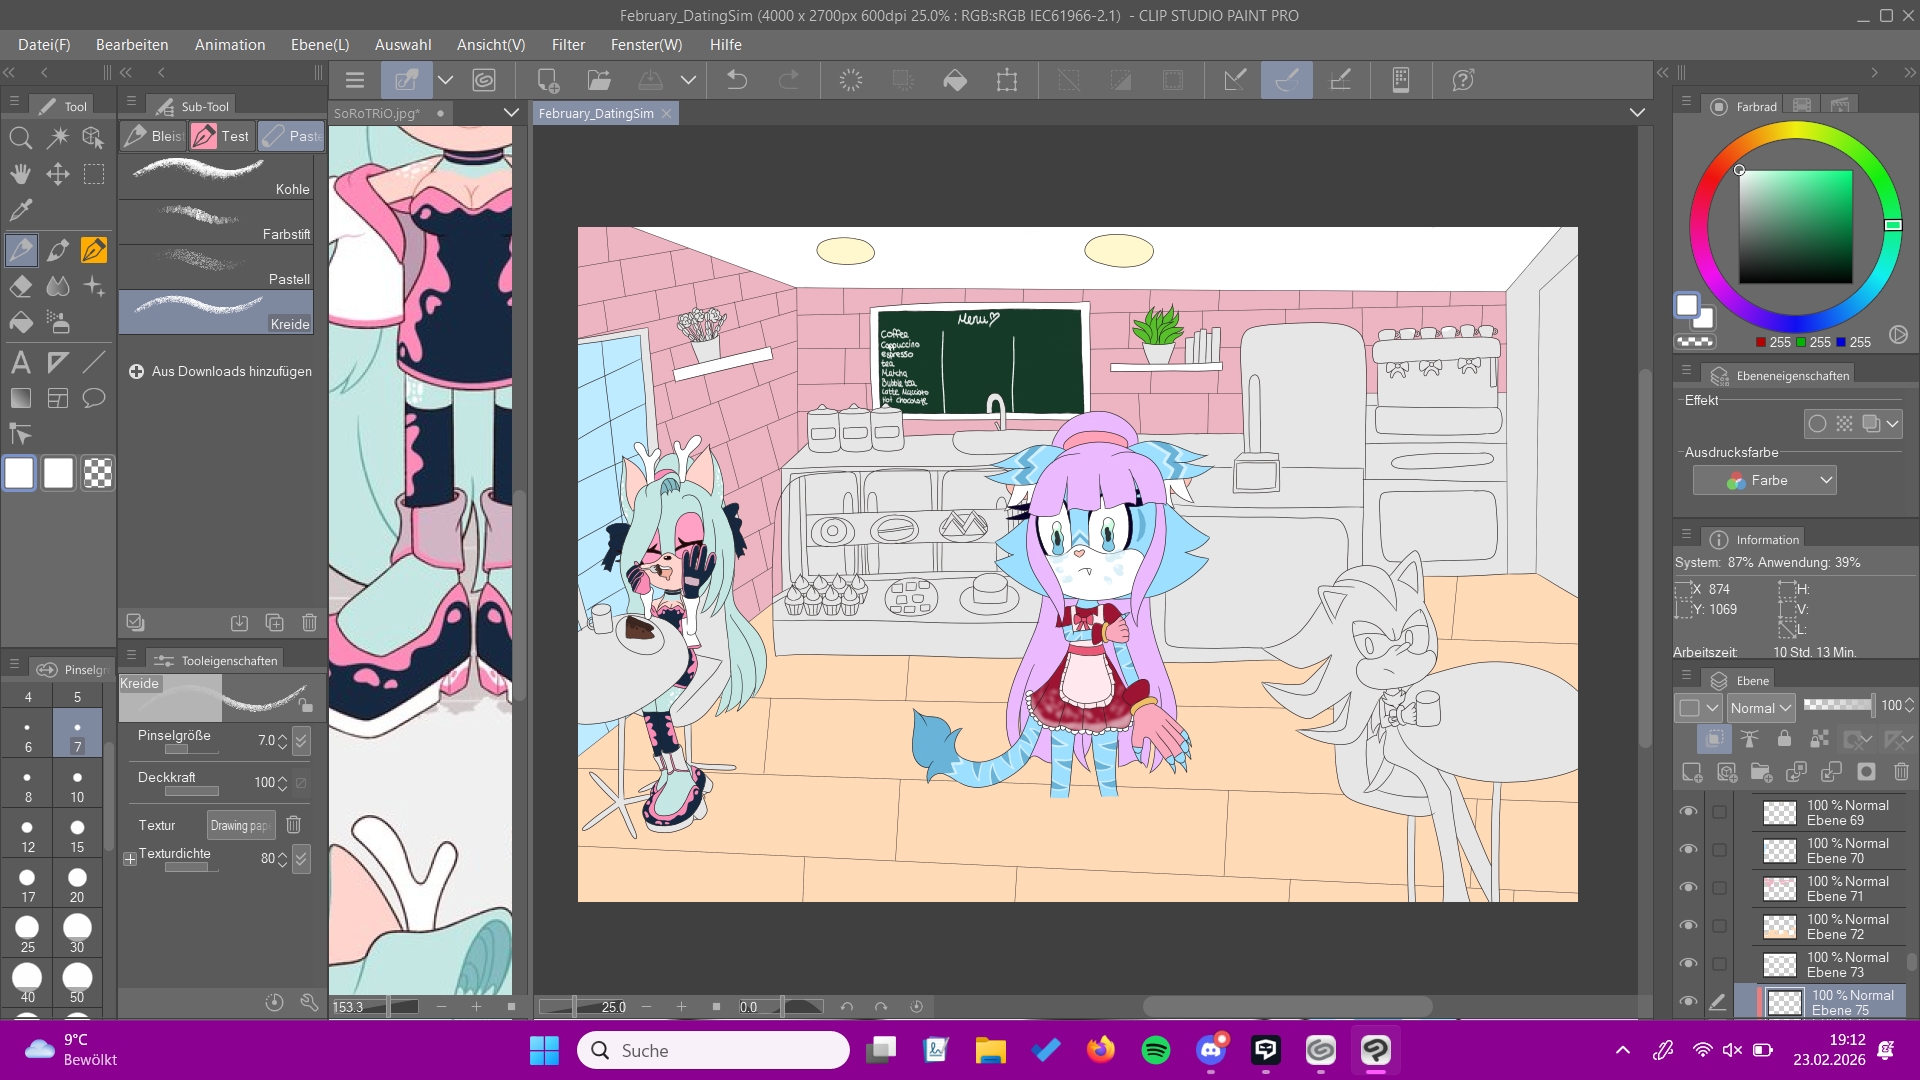Switch to the SoRoTRiO.jpg canvas tab
This screenshot has width=1920, height=1080.
[x=377, y=114]
